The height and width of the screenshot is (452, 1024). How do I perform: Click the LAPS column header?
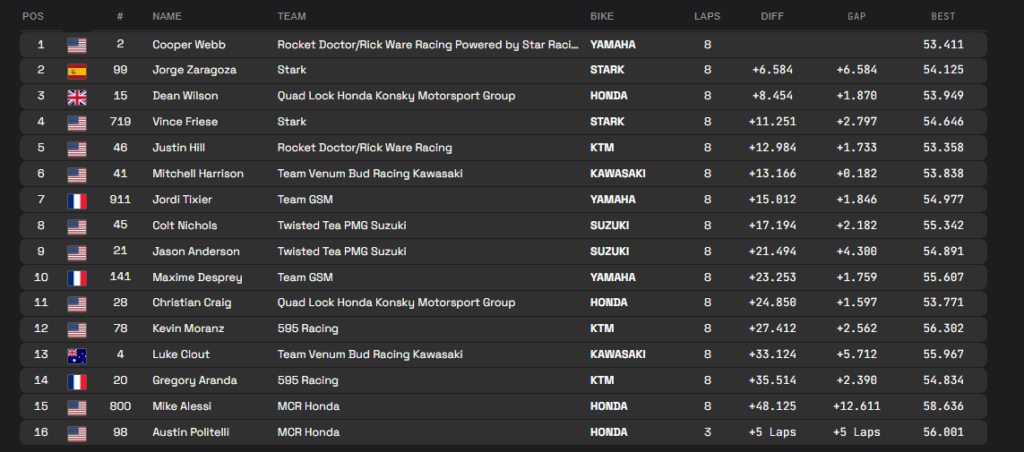[x=707, y=16]
